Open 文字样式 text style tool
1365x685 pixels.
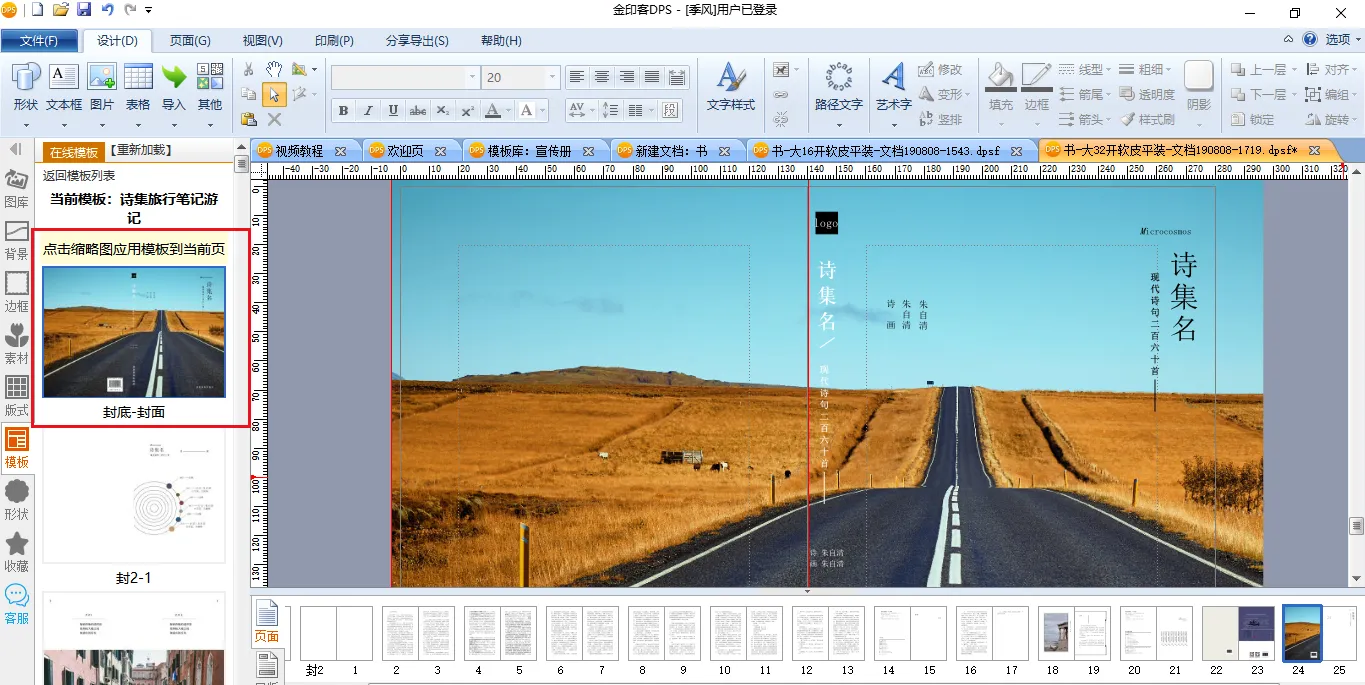pos(731,86)
